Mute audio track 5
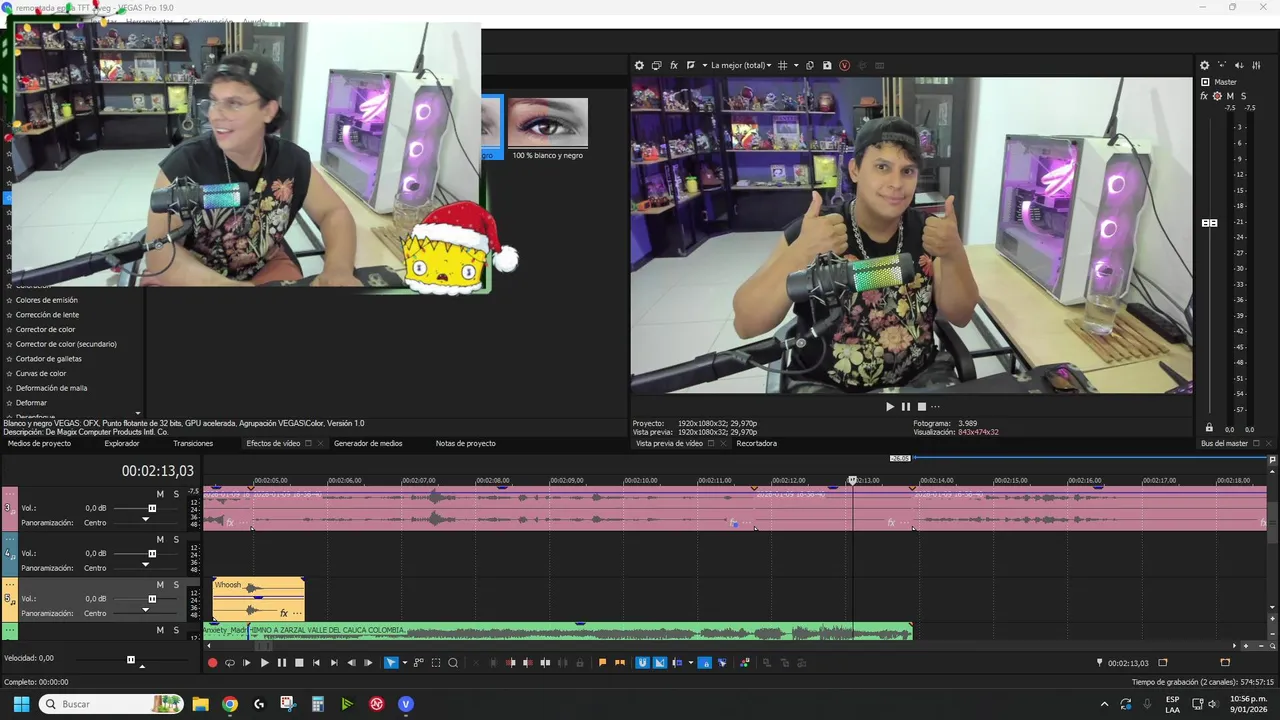Viewport: 1280px width, 720px height. tap(160, 585)
